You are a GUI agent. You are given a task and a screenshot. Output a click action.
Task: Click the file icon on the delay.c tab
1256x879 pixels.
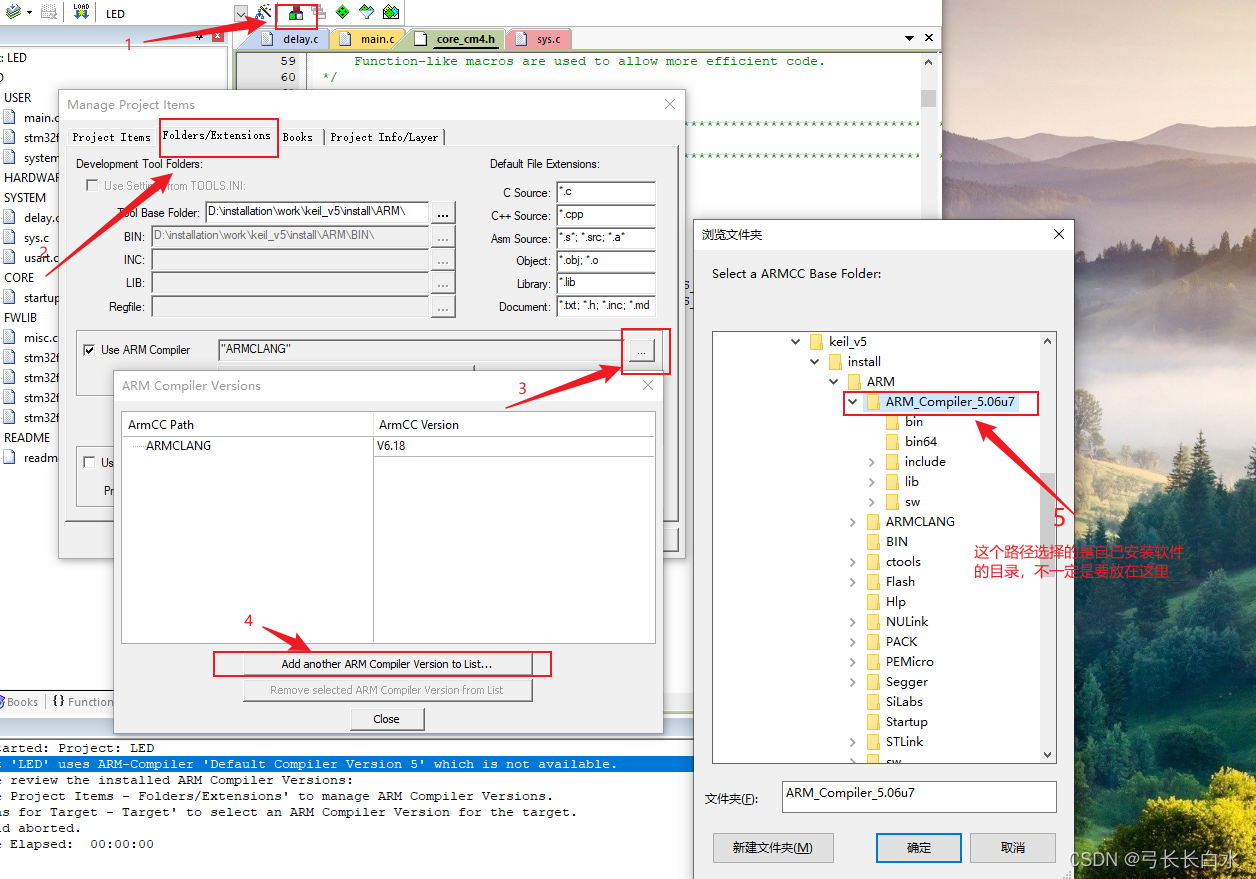(268, 39)
